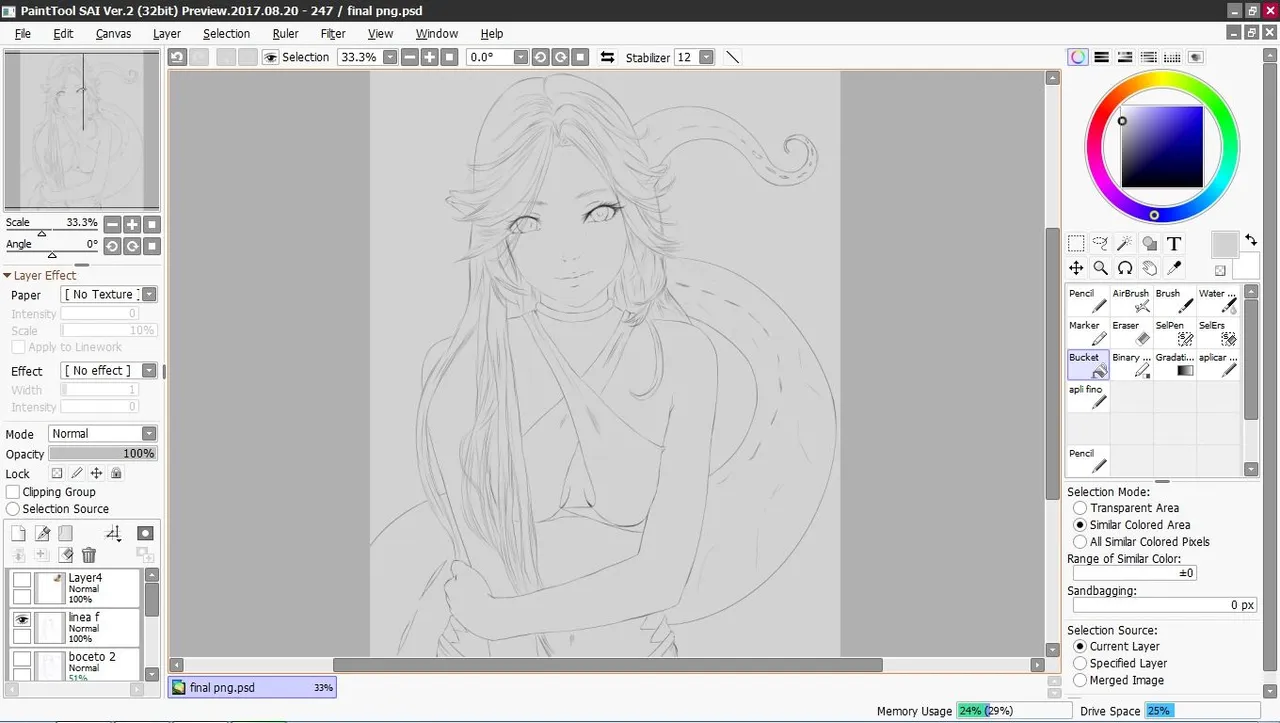Select the Rotate canvas tool
Screen dimensions: 1280x723
click(x=1124, y=268)
